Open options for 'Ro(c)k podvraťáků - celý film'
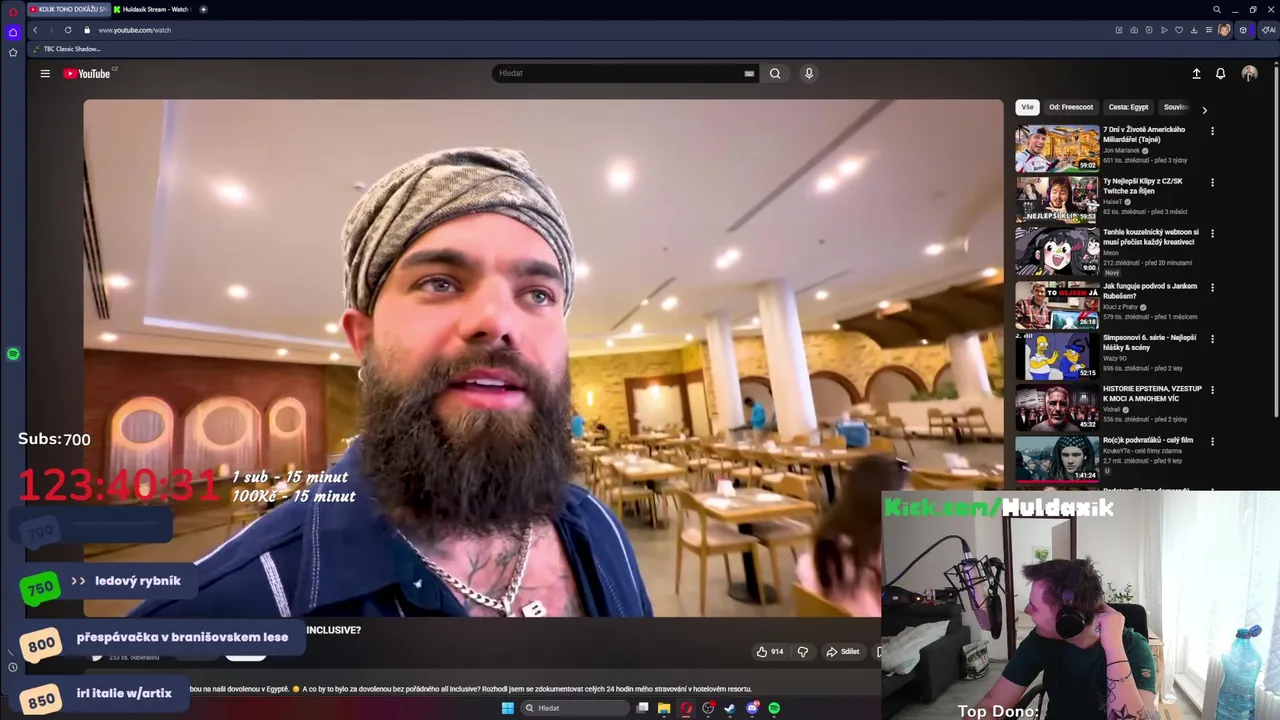 point(1212,441)
